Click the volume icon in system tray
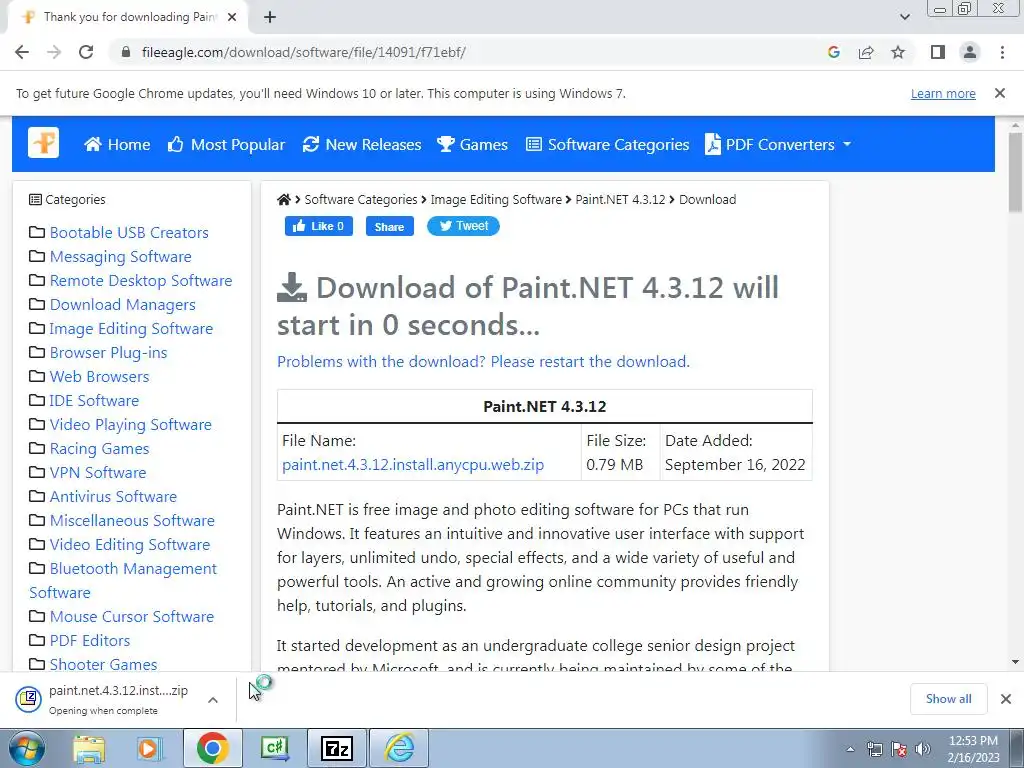 pos(923,749)
